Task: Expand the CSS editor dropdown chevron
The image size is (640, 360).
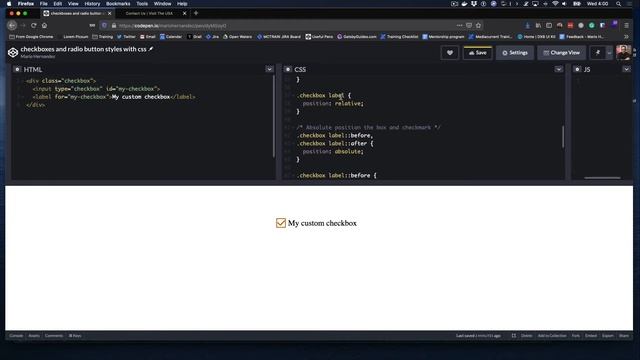Action: (x=558, y=69)
